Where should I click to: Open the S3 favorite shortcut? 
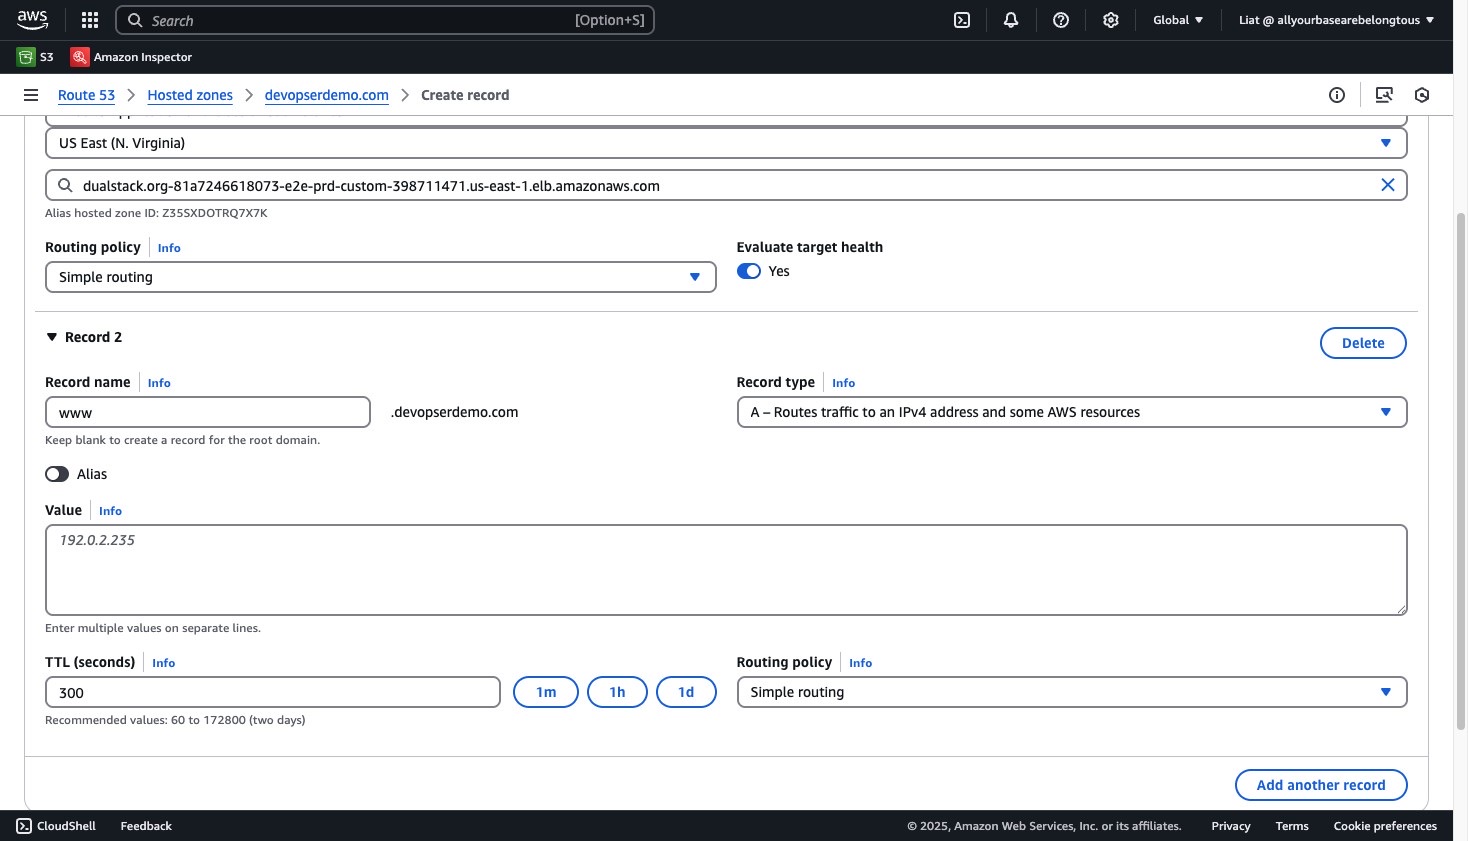[x=36, y=57]
